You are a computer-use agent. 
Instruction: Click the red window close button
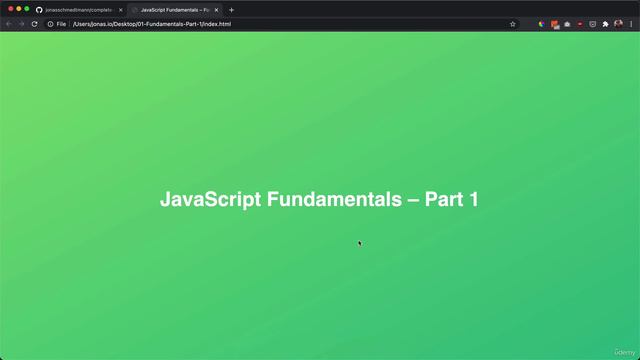[11, 9]
